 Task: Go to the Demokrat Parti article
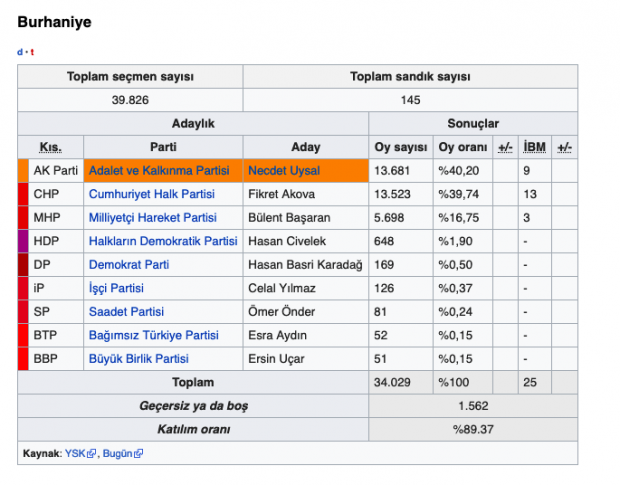pos(129,264)
